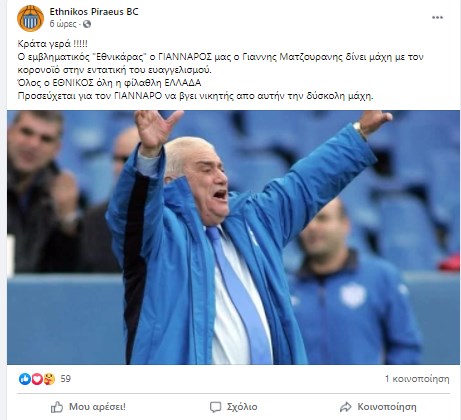Select the "Κοινοποίηση" share button text

pos(387,407)
